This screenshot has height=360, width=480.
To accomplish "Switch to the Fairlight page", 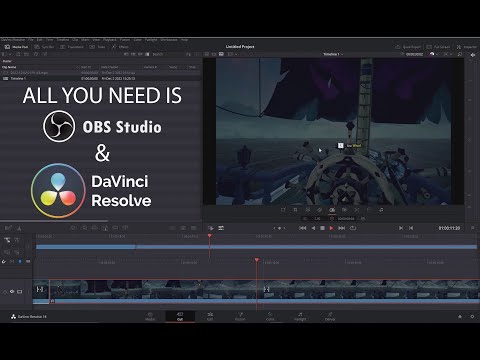I will pos(300,316).
